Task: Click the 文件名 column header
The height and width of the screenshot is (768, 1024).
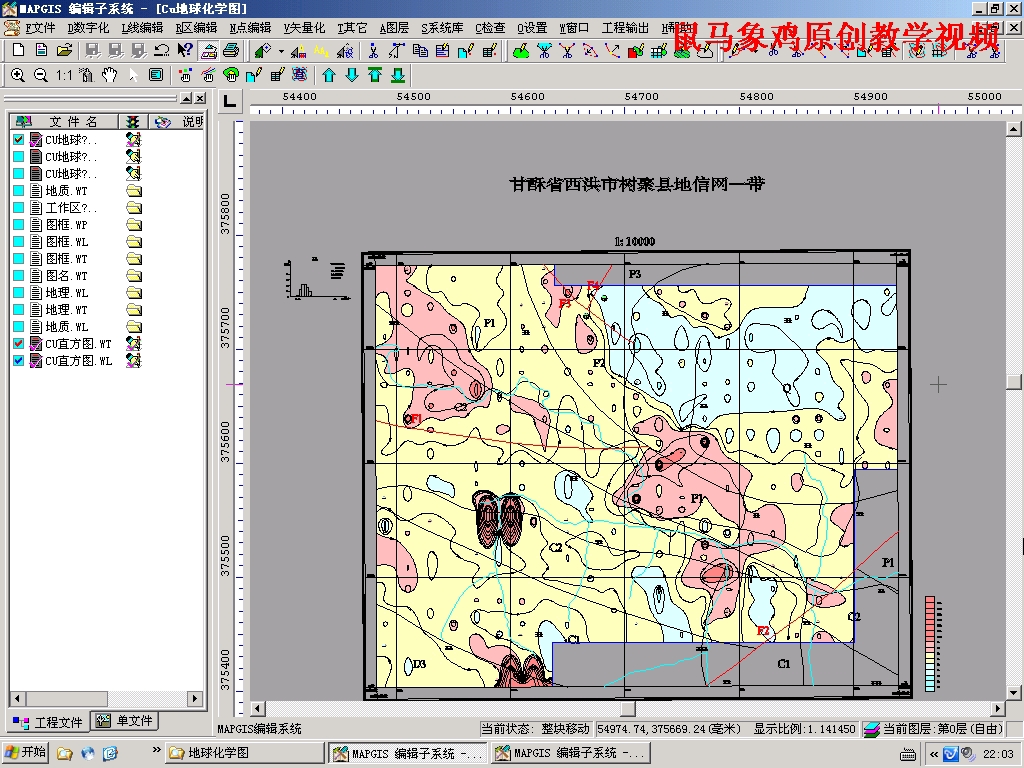Action: (64, 121)
